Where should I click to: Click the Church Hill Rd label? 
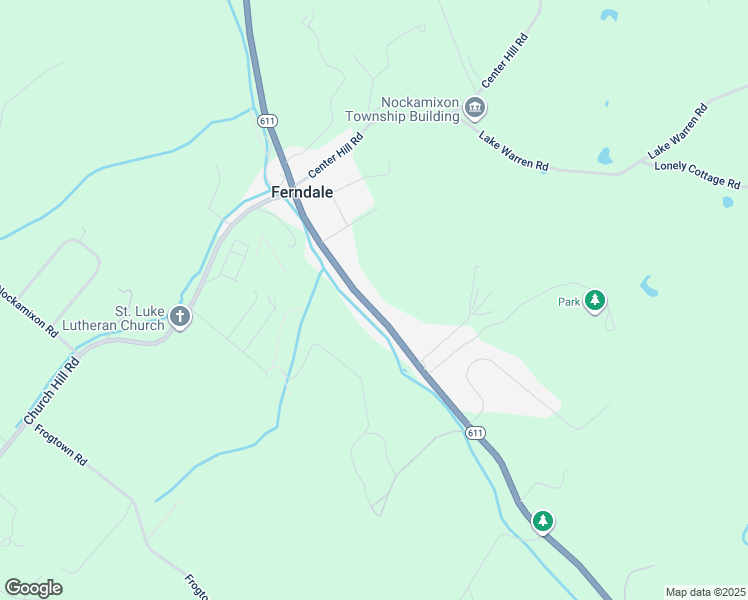pyautogui.click(x=52, y=392)
